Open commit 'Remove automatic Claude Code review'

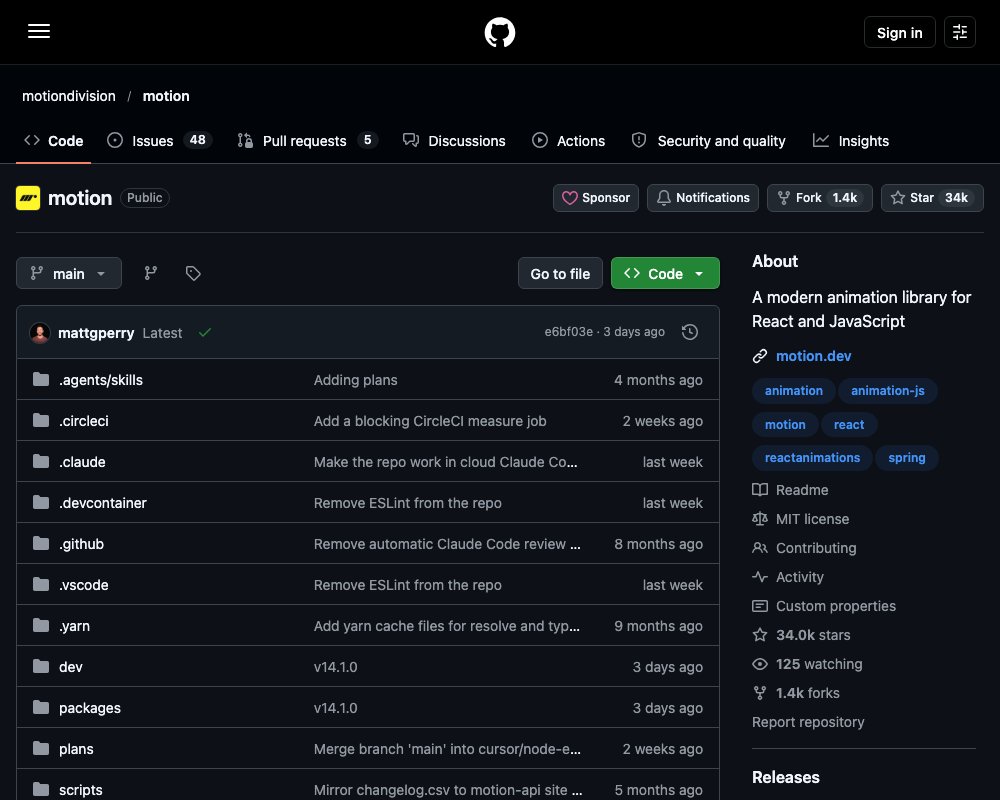446,544
